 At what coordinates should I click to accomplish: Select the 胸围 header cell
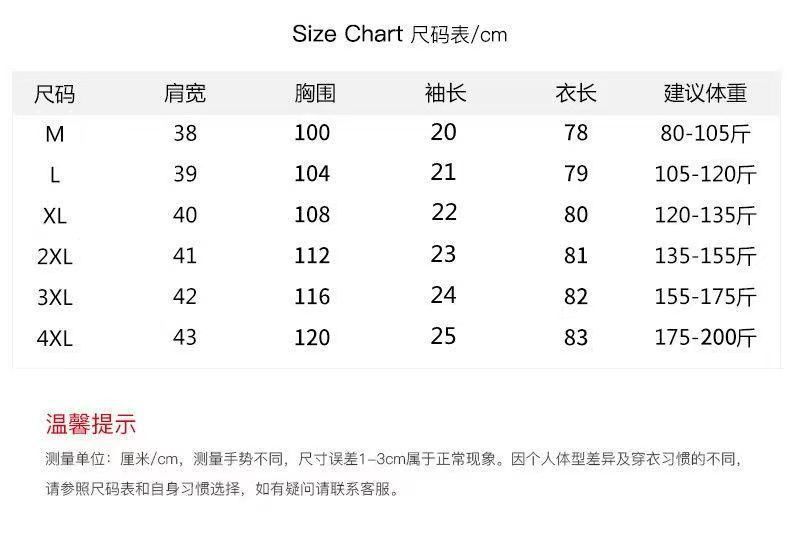(x=315, y=93)
